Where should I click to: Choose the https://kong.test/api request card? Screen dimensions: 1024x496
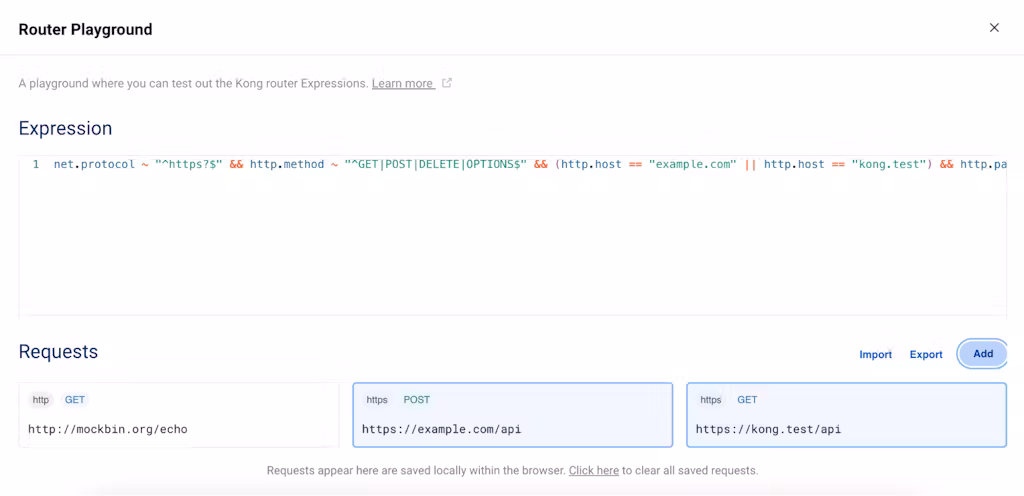click(846, 415)
